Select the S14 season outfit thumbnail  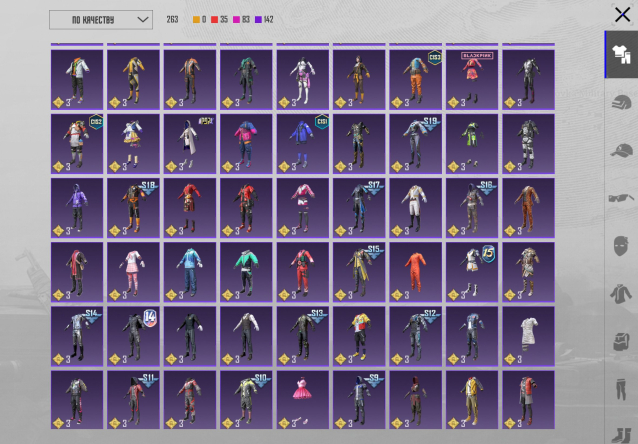pyautogui.click(x=77, y=336)
